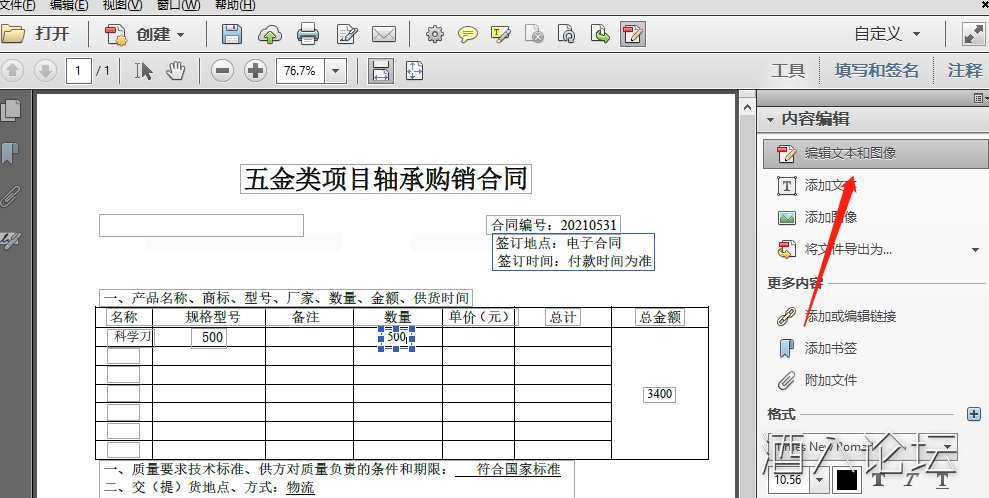
Task: Open the 注释 comments tab
Action: (x=965, y=70)
